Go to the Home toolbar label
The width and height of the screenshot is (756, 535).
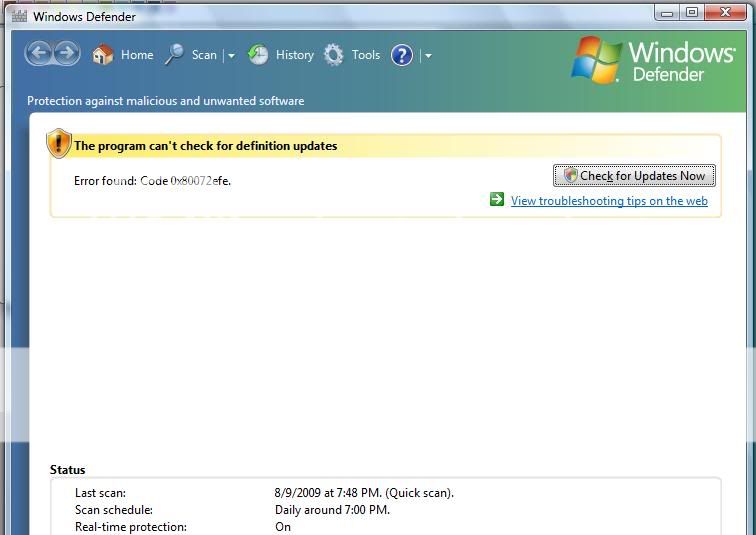pyautogui.click(x=137, y=55)
